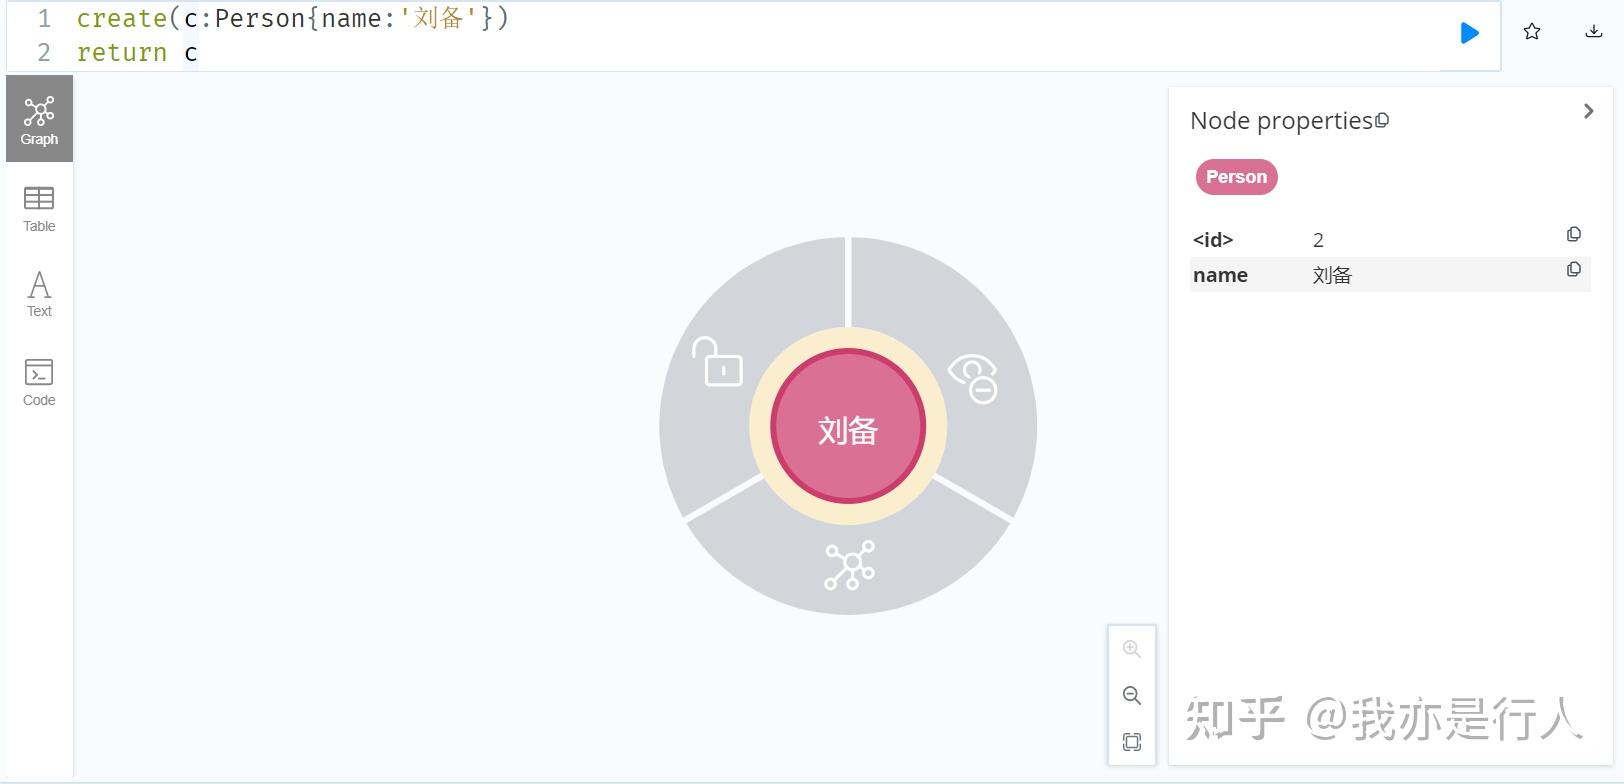Click the 刘备 node circle
The width and height of the screenshot is (1624, 784).
pyautogui.click(x=848, y=427)
